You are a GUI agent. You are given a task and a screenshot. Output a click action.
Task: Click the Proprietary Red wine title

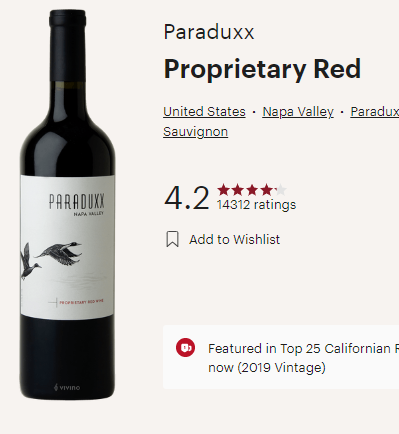pyautogui.click(x=262, y=69)
